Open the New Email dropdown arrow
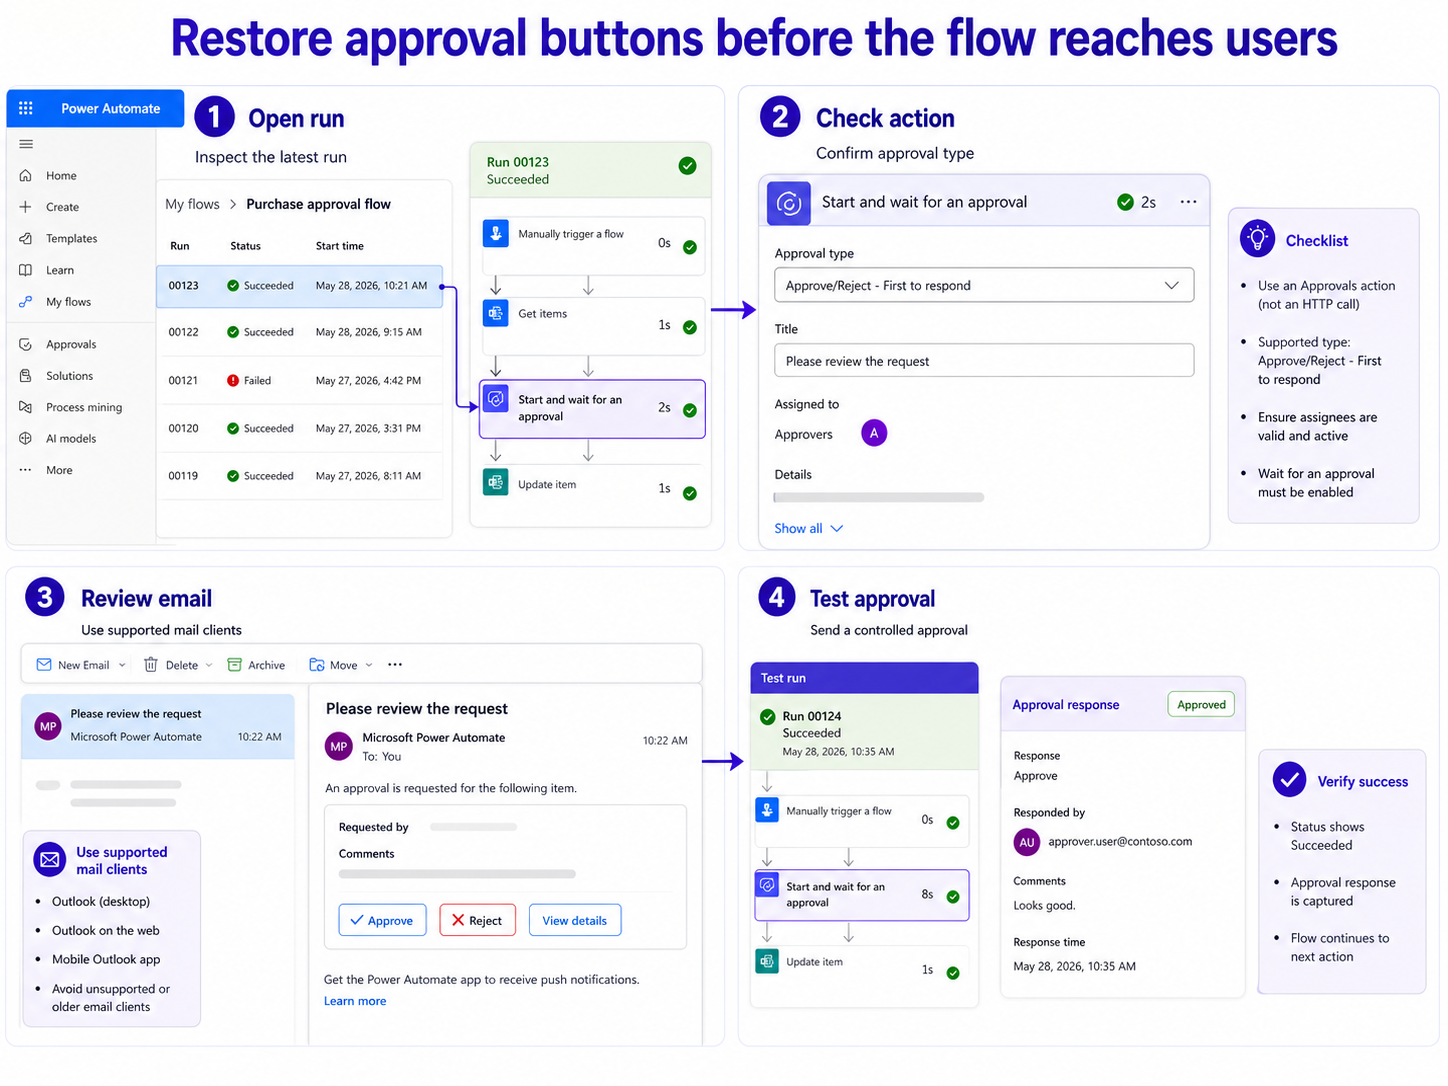Screen dimensions: 1448x1086 click(x=122, y=665)
